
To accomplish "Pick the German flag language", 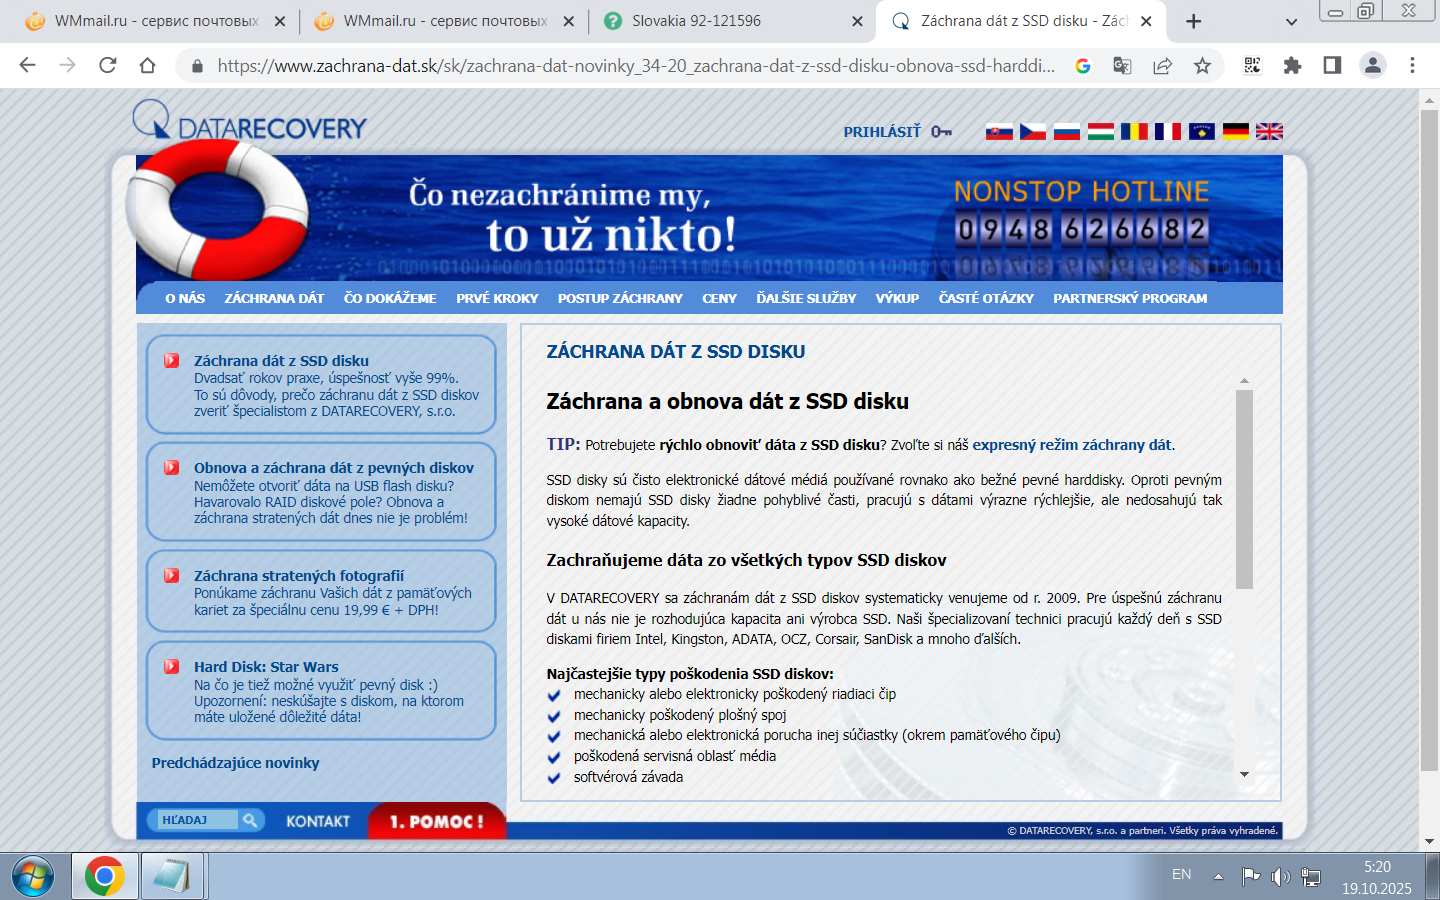I will [x=1236, y=131].
